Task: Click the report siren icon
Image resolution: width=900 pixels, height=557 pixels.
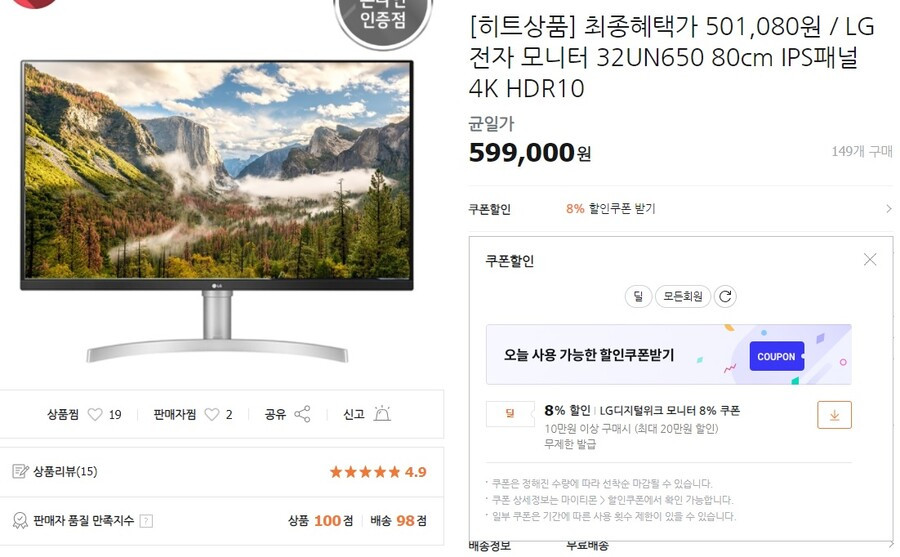Action: pyautogui.click(x=382, y=413)
